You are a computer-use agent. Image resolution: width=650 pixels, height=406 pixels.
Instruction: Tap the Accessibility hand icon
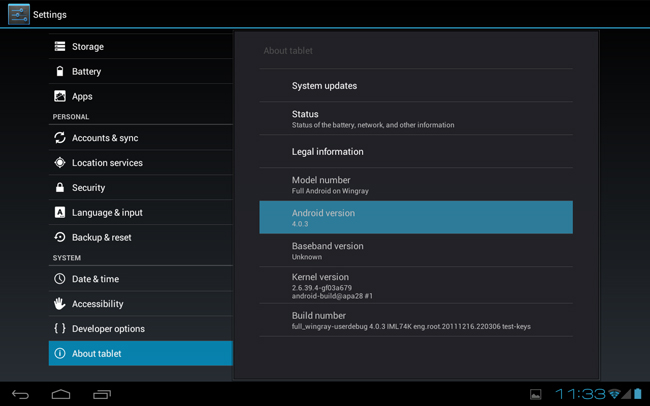point(60,304)
